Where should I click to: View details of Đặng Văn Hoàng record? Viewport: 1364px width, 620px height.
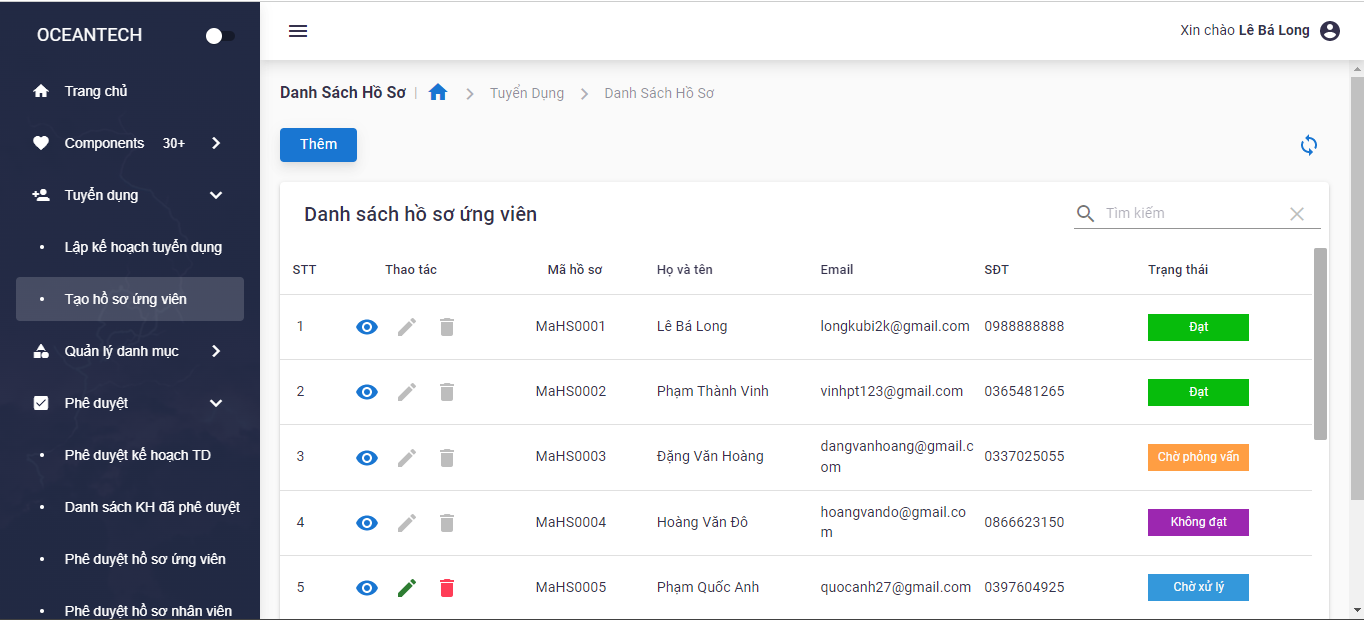pos(367,458)
